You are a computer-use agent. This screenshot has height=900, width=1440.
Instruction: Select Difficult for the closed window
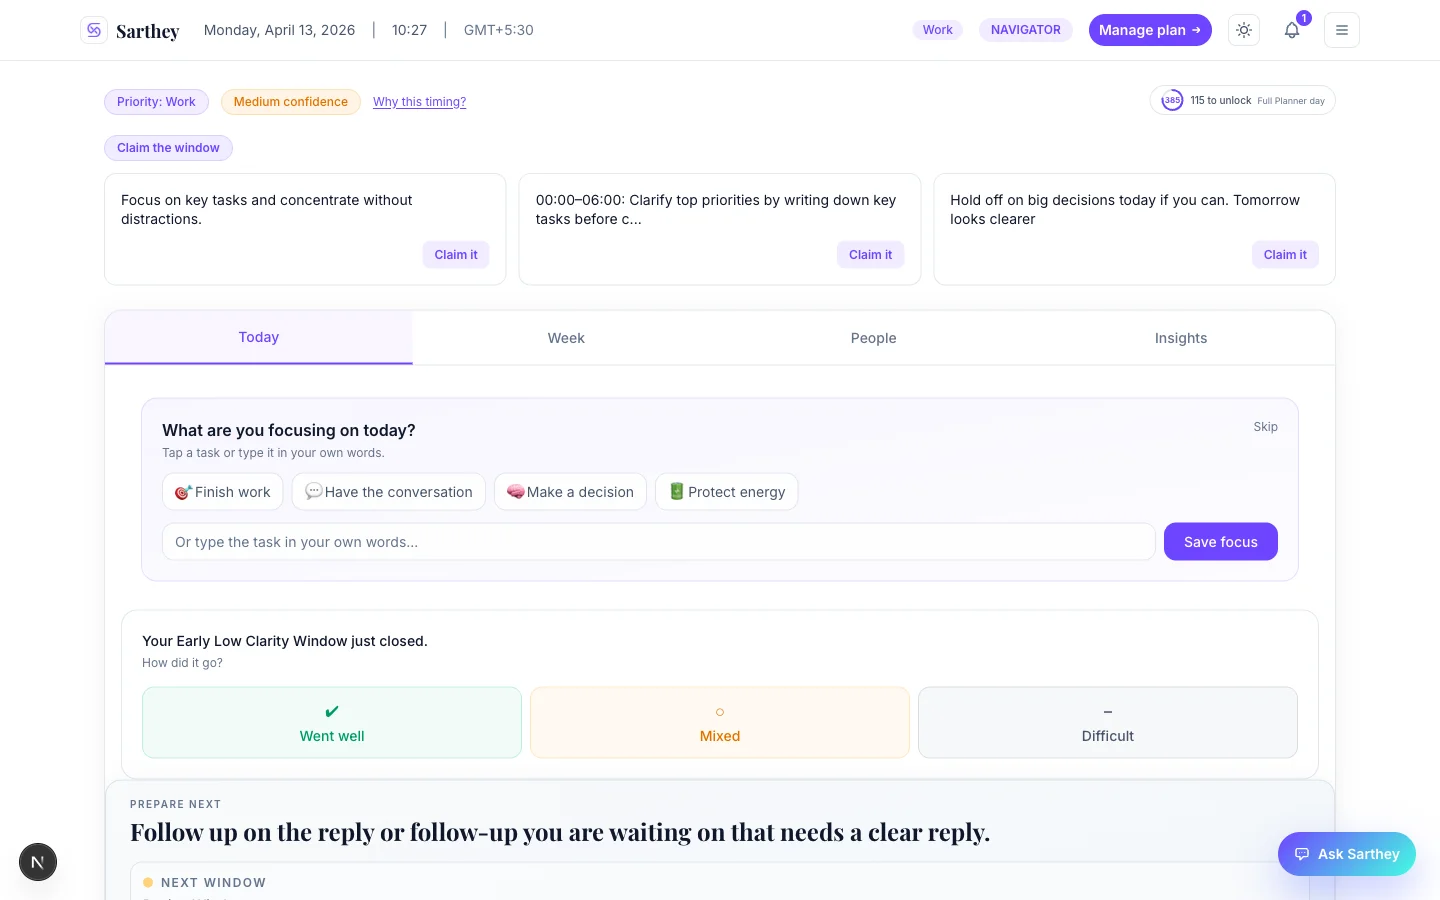(x=1107, y=722)
